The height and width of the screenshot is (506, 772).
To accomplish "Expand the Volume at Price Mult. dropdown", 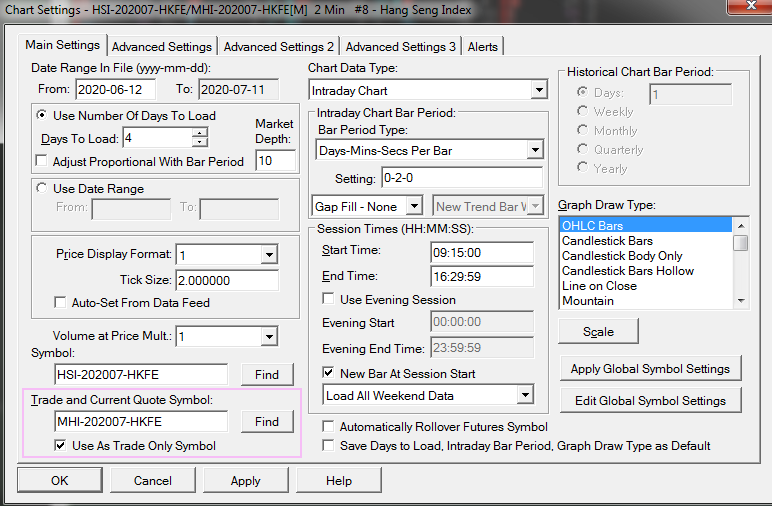I will 269,337.
